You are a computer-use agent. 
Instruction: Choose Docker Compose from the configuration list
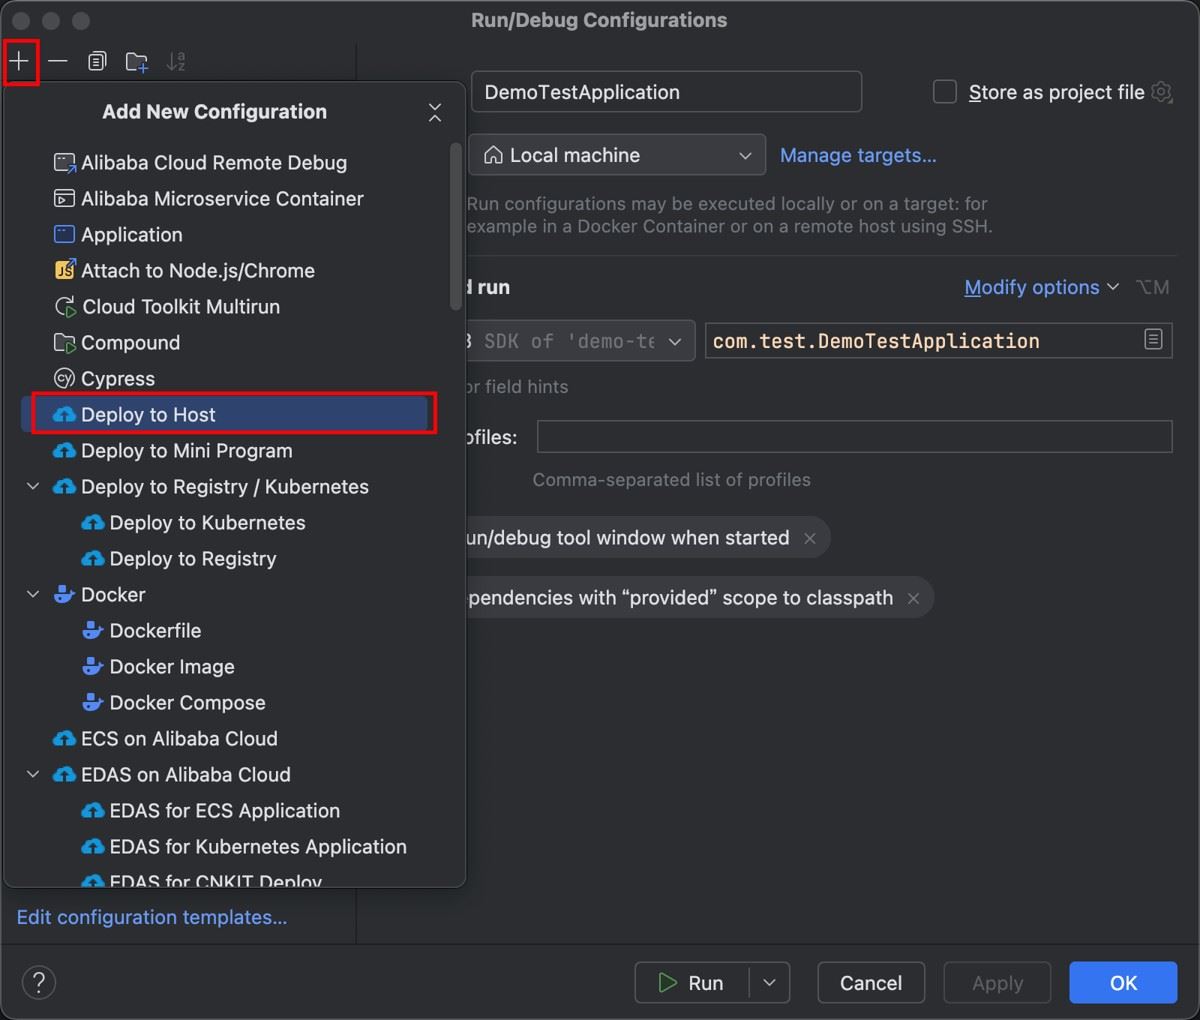tap(187, 702)
